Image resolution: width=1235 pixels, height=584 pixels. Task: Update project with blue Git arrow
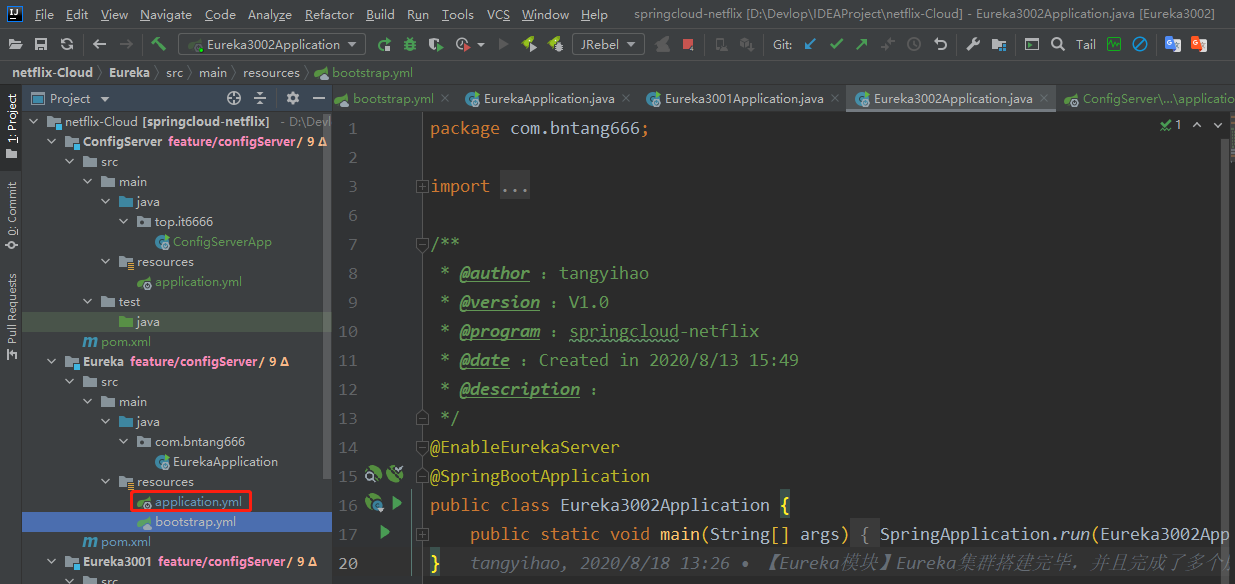point(810,44)
